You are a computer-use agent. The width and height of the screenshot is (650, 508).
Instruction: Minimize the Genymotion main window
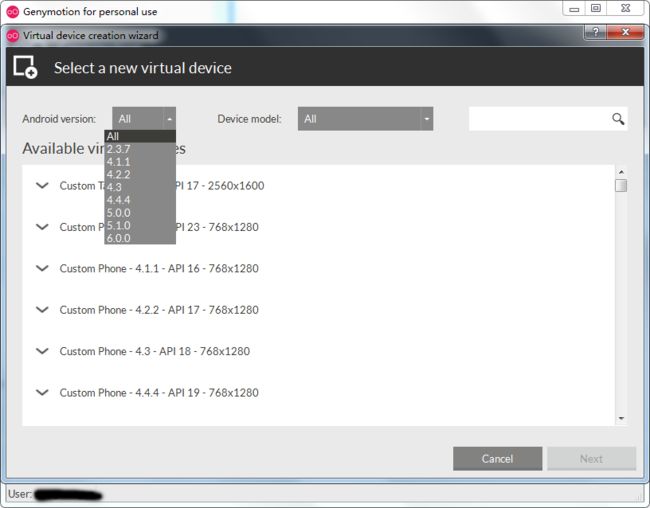(574, 9)
